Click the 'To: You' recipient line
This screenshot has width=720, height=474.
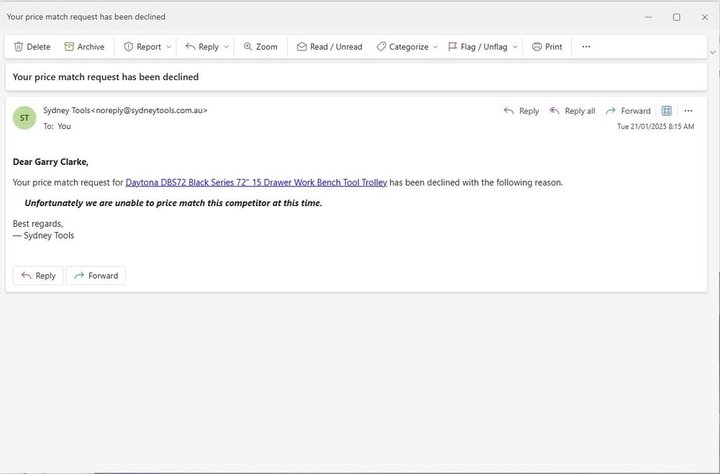[57, 126]
